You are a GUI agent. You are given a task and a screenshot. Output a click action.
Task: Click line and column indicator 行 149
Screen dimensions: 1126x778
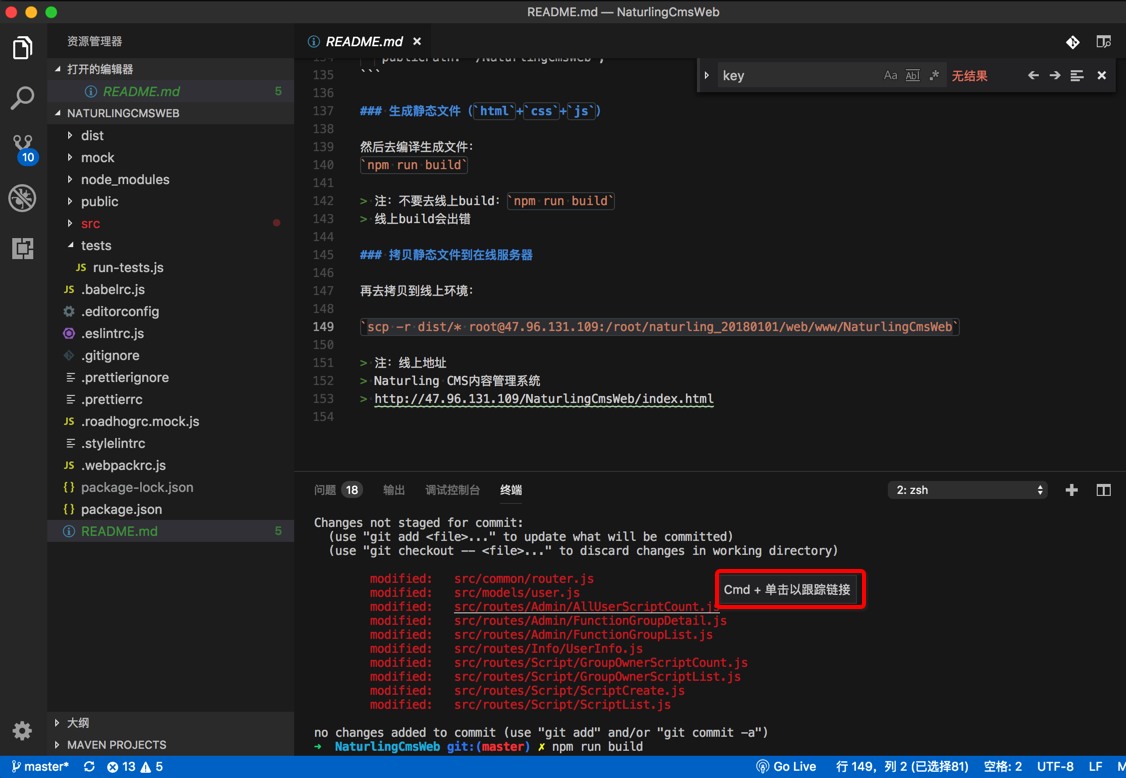(902, 767)
